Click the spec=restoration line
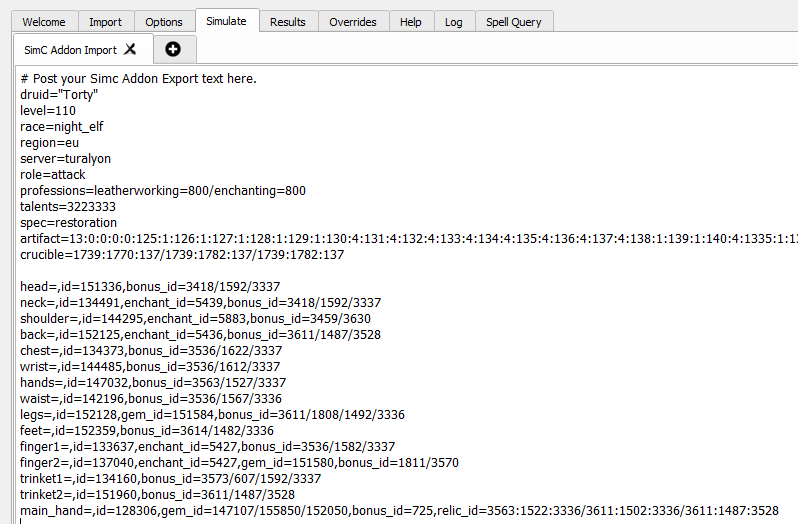Screen dimensions: 798x524 69,223
